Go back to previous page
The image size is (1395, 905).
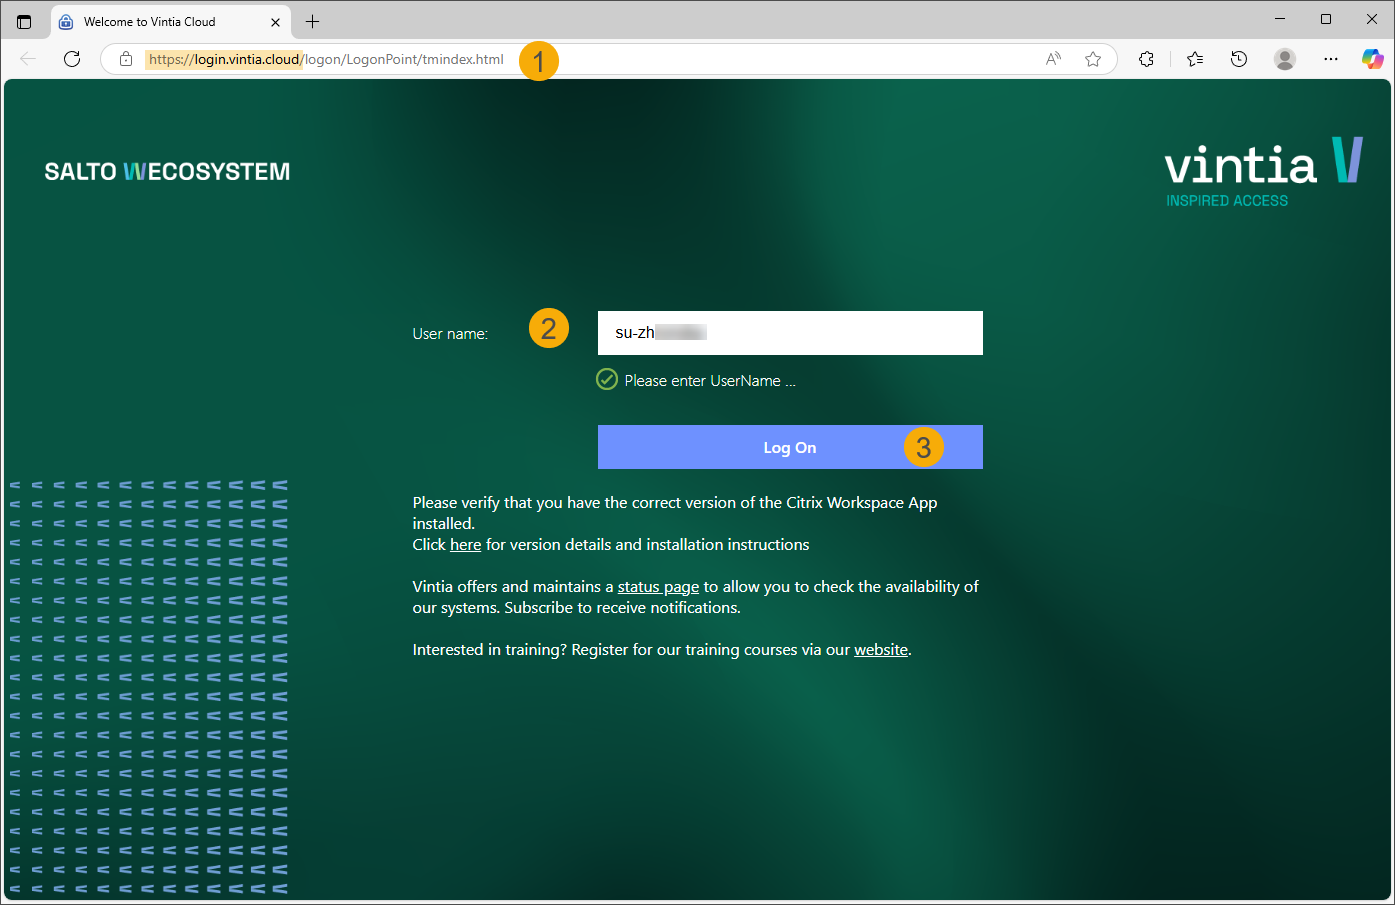click(x=28, y=59)
